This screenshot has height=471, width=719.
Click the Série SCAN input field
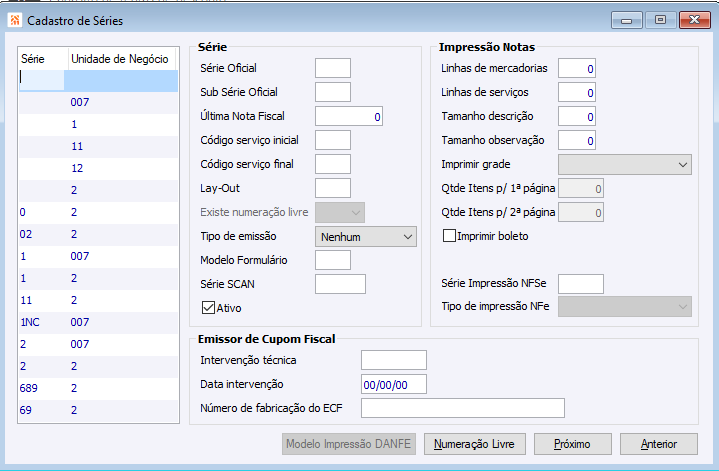[340, 284]
